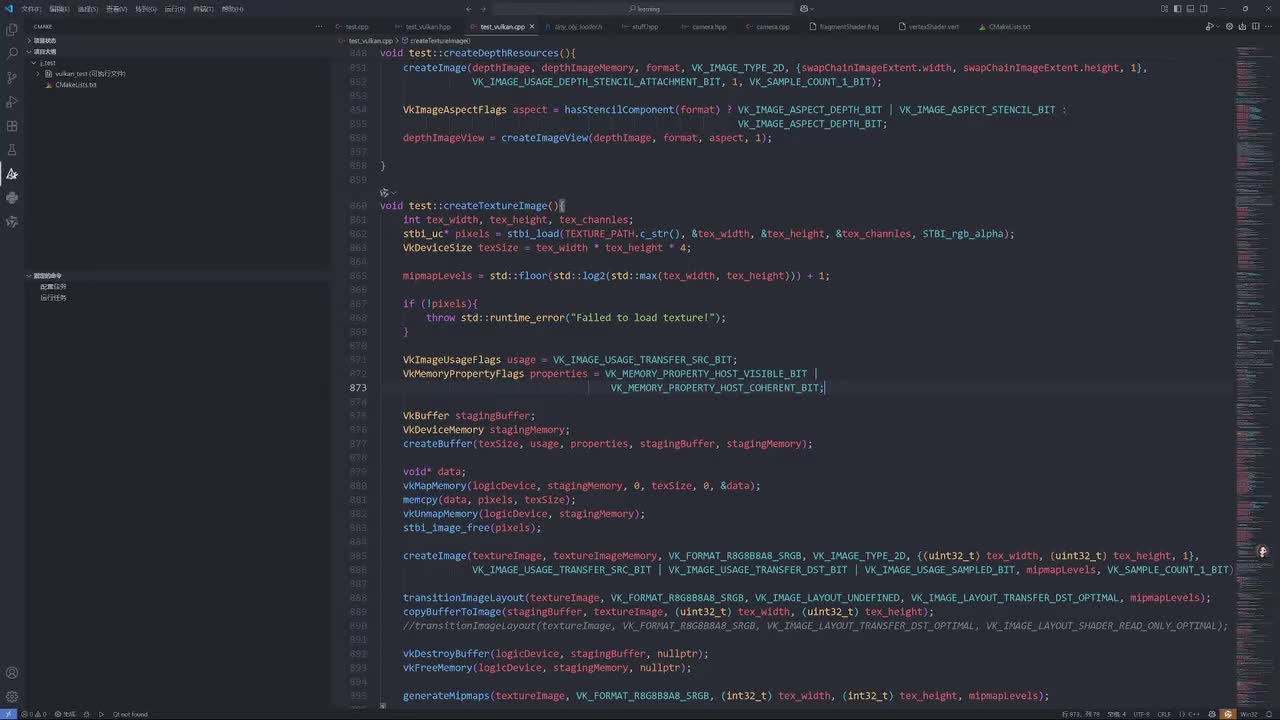
Task: Click the first task row in the lower sidebar section
Action: [x=54, y=287]
